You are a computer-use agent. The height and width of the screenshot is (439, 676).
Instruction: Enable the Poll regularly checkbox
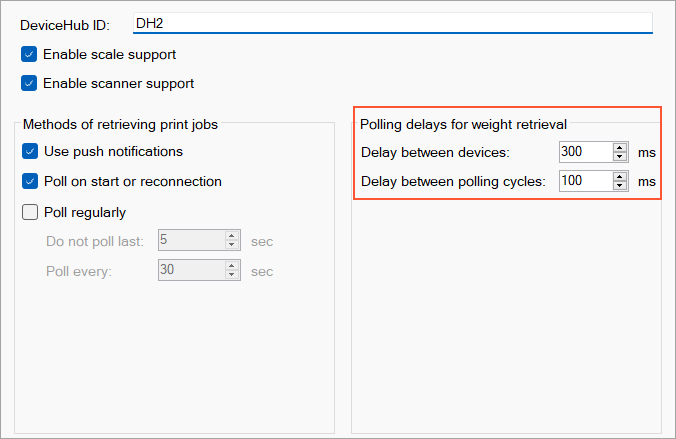[30, 212]
